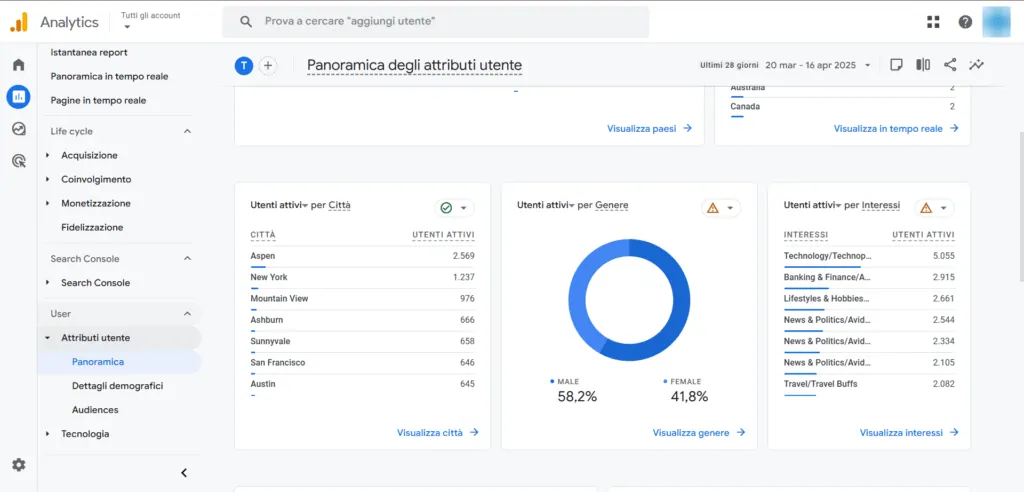
Task: Open dropdown arrow in Interessi card status
Action: [x=943, y=208]
